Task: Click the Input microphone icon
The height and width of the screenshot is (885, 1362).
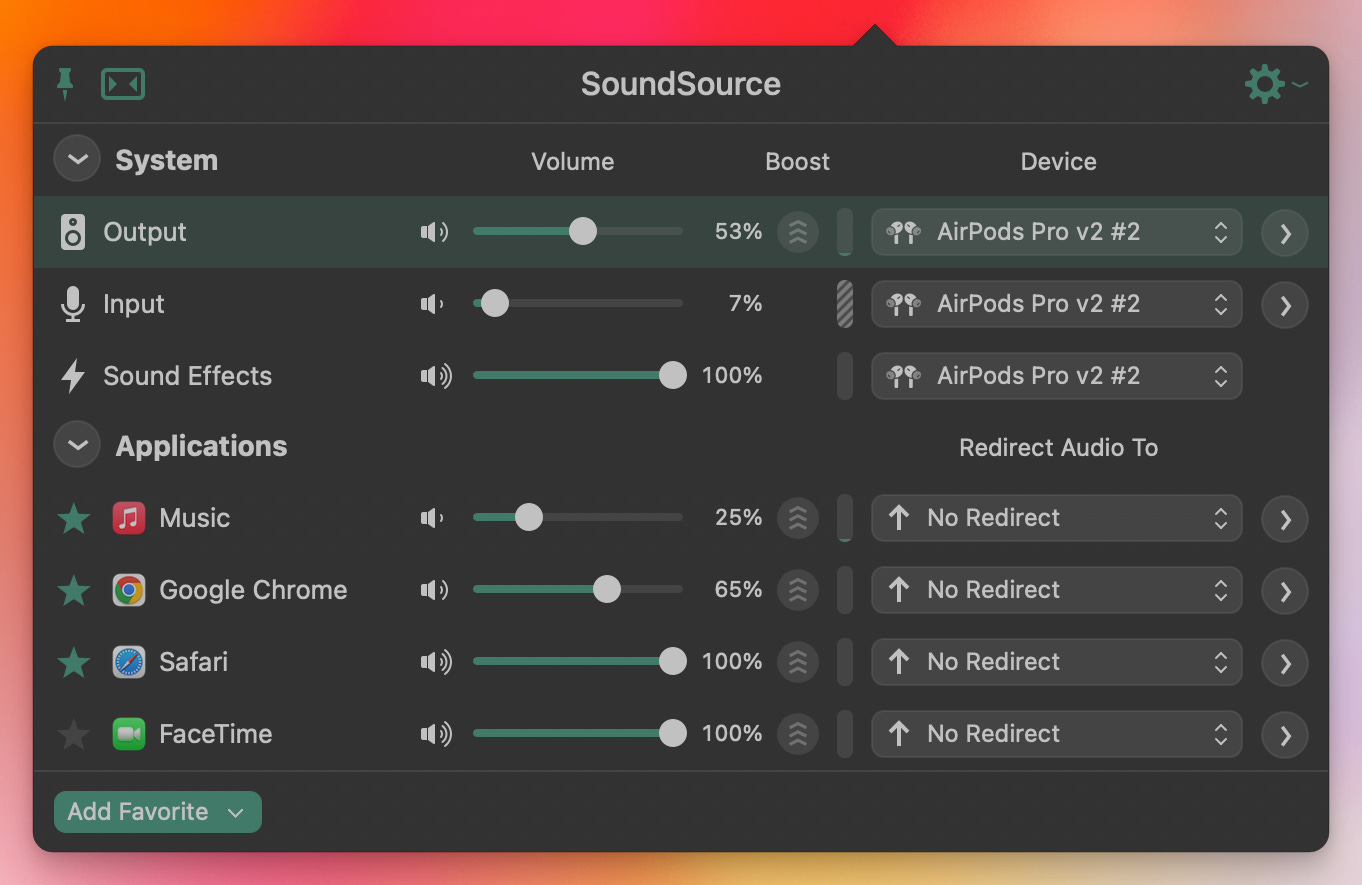Action: coord(73,304)
